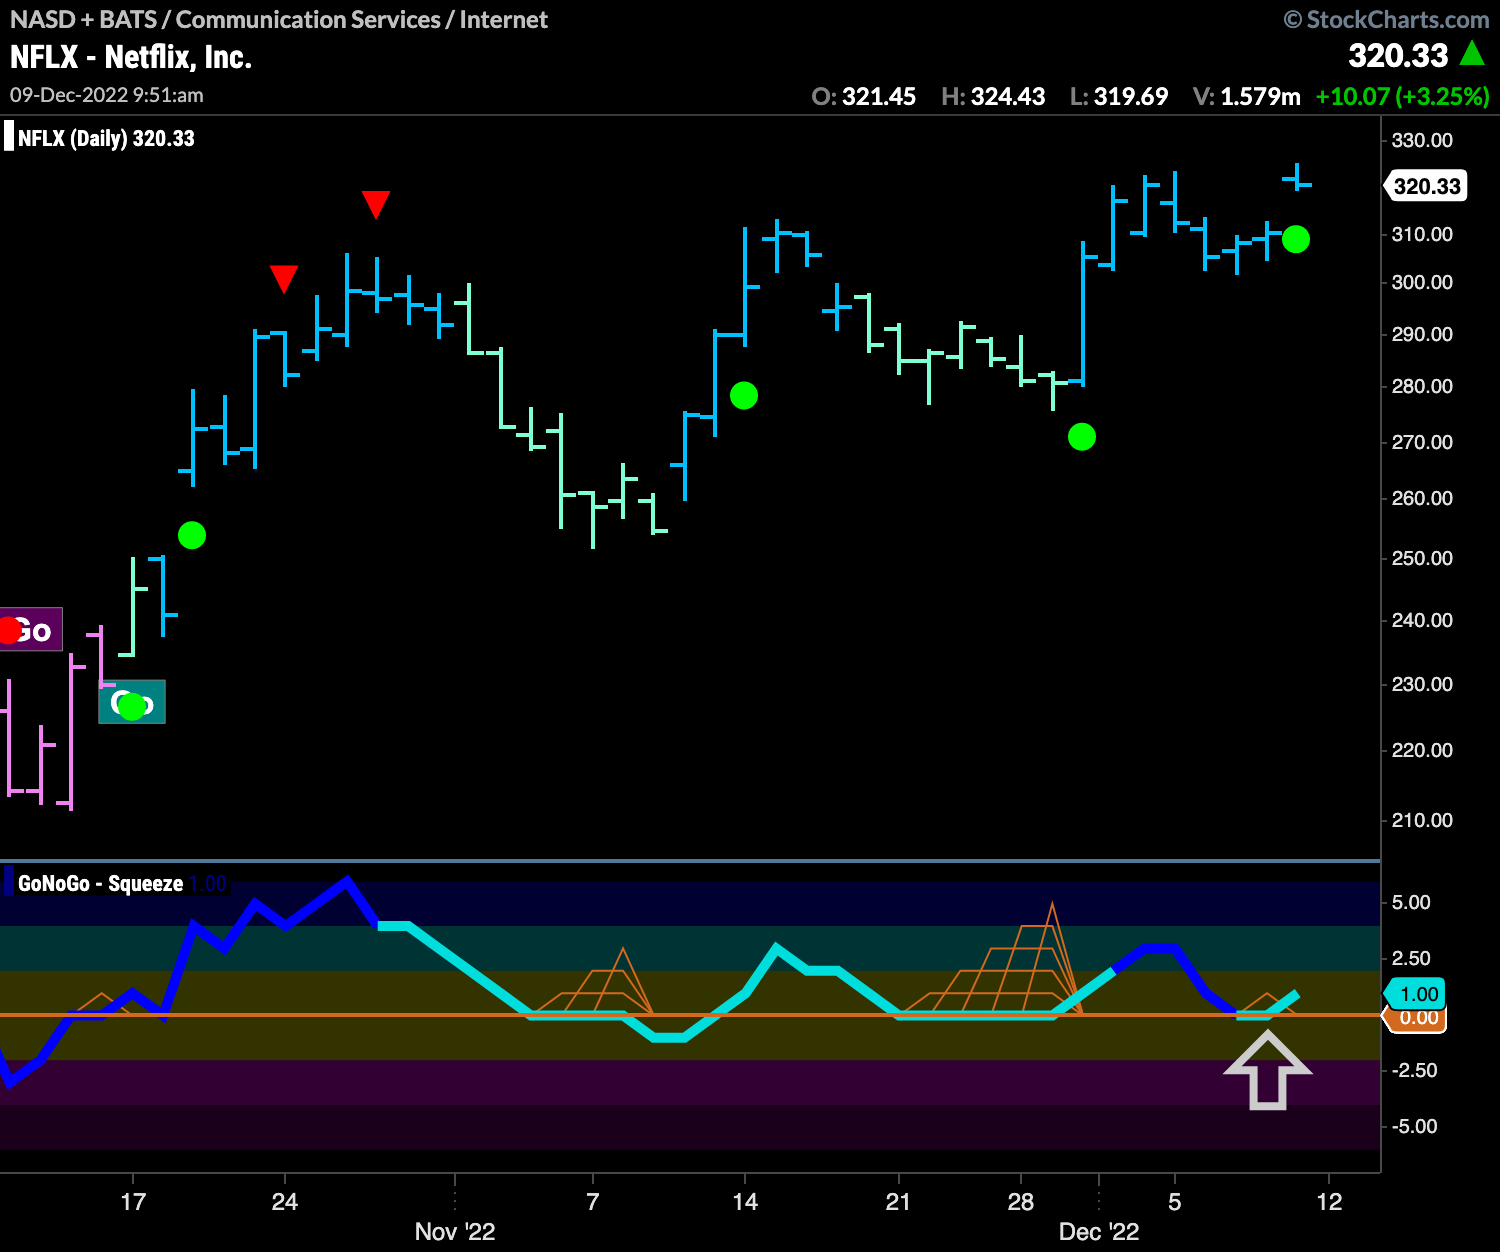The width and height of the screenshot is (1500, 1252).
Task: Click the StockCharts.com copyright text
Action: click(x=1387, y=19)
